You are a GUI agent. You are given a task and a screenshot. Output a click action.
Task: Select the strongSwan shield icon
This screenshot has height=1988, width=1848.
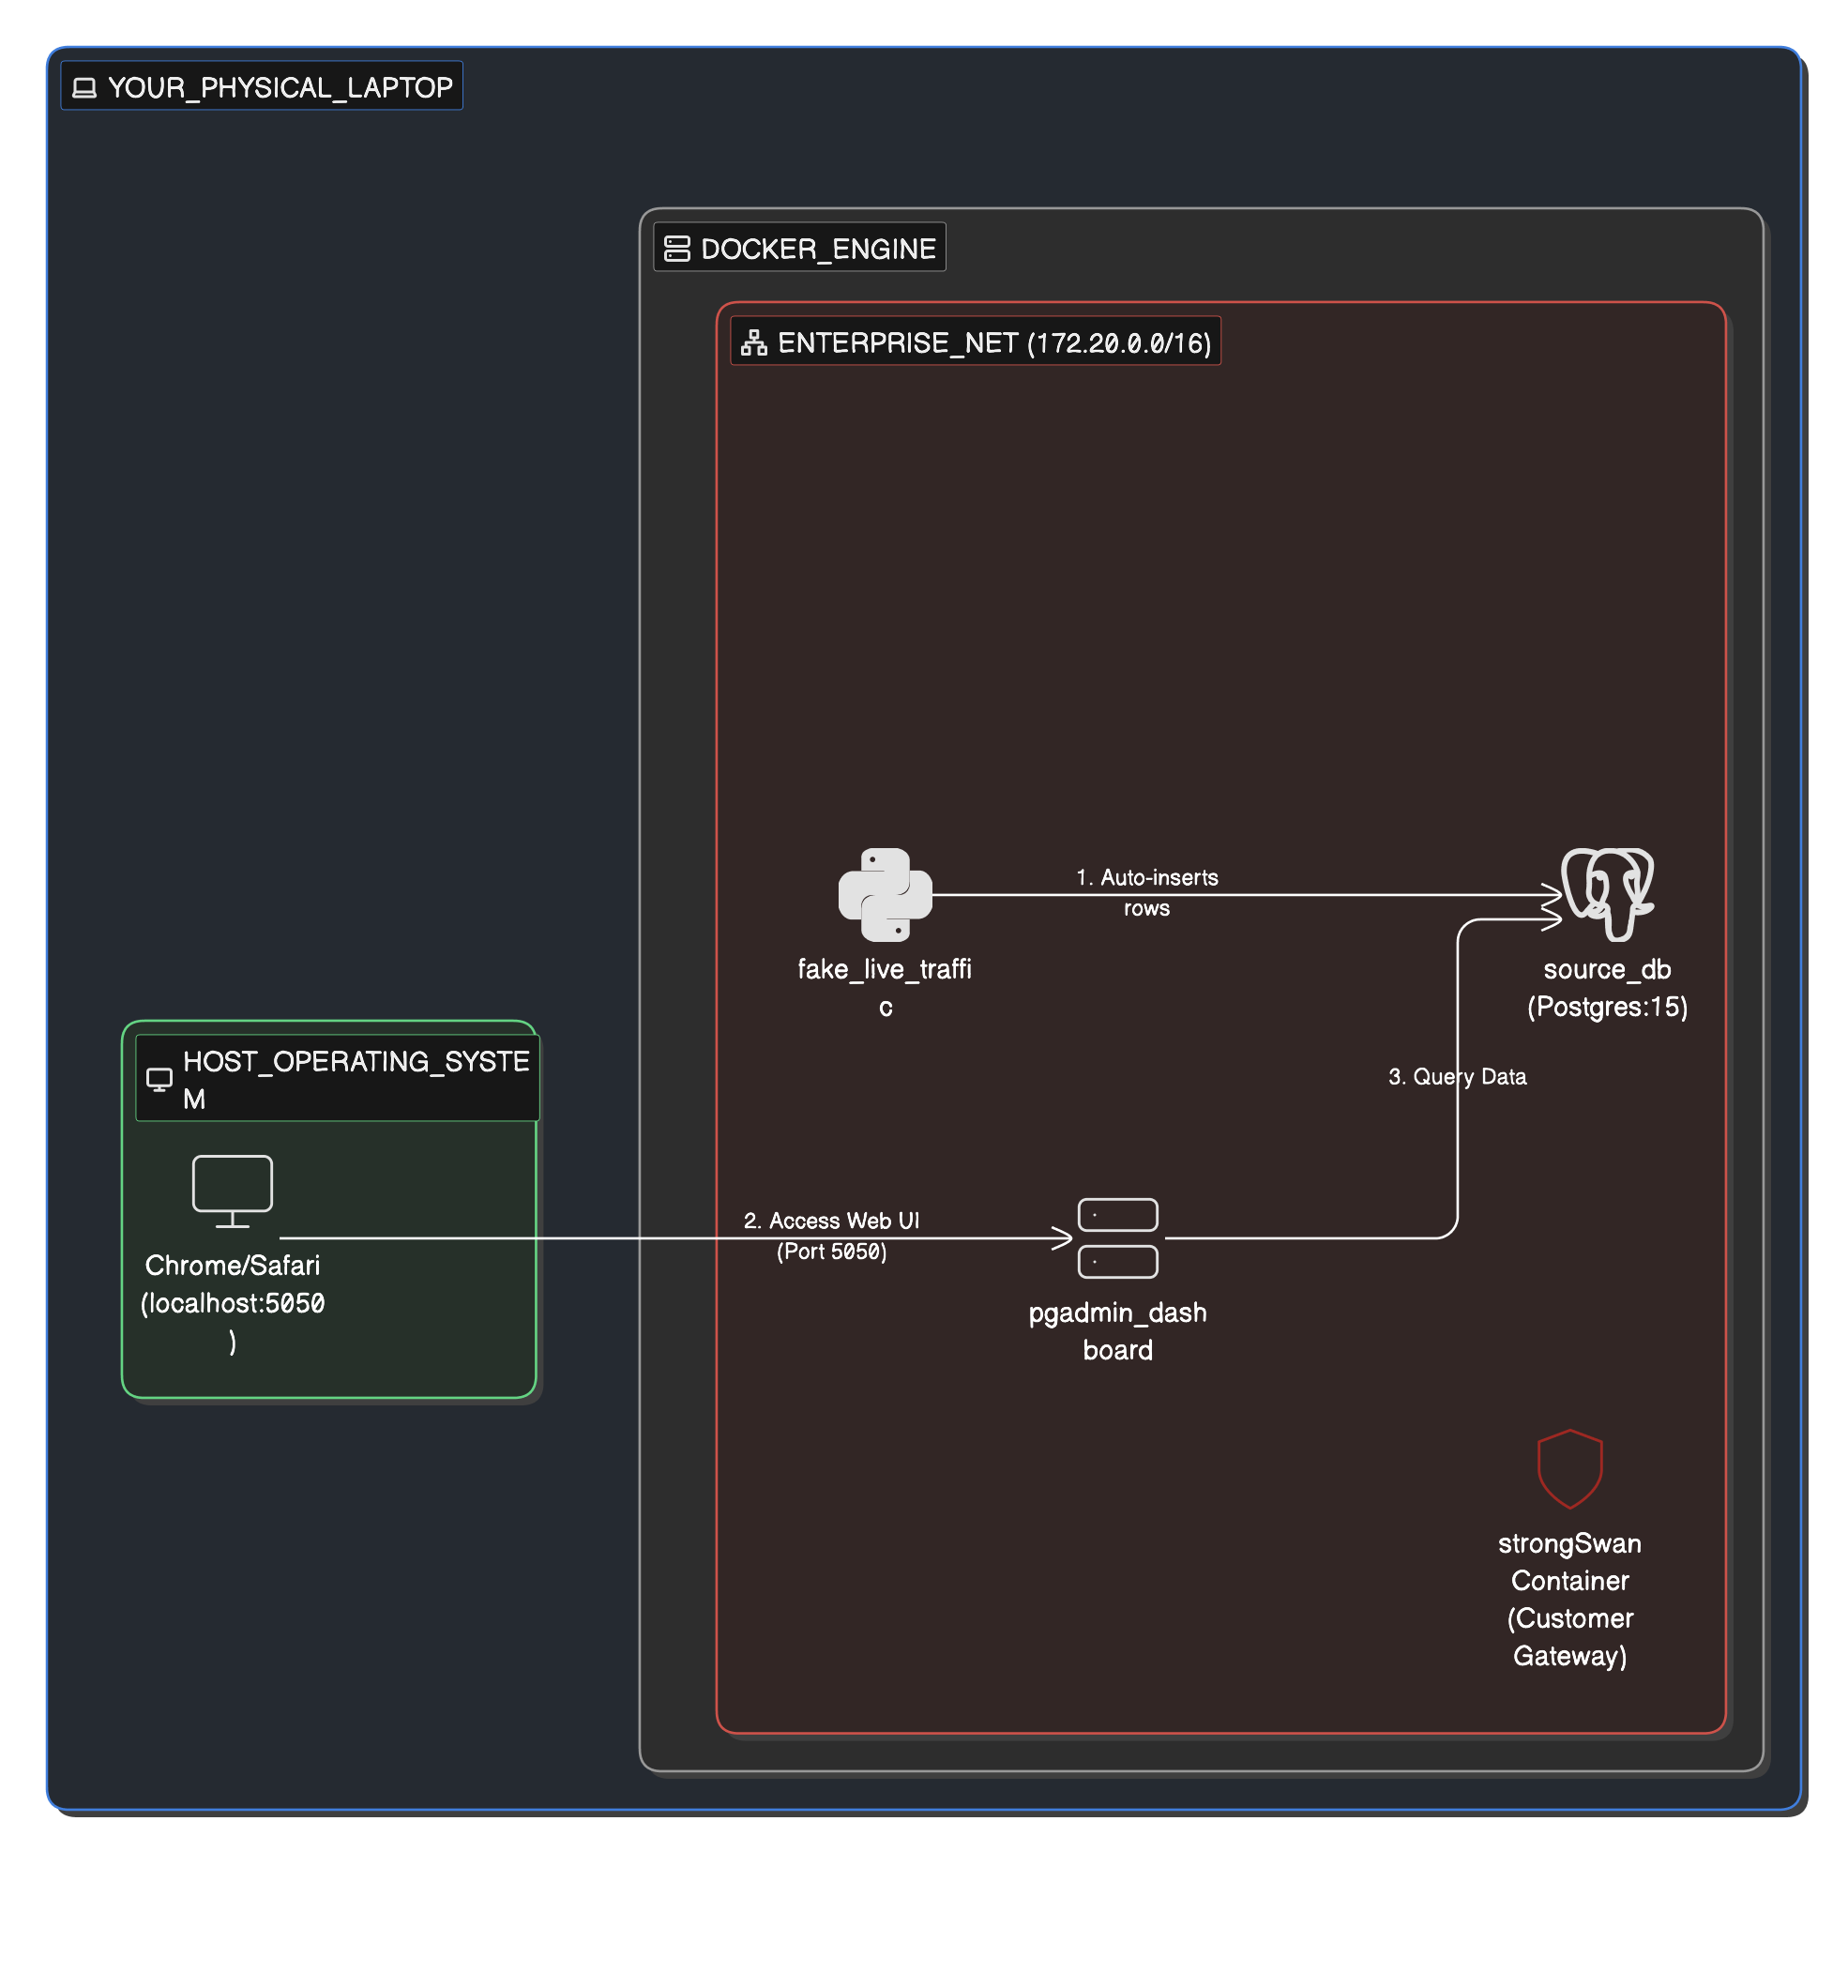[x=1570, y=1470]
